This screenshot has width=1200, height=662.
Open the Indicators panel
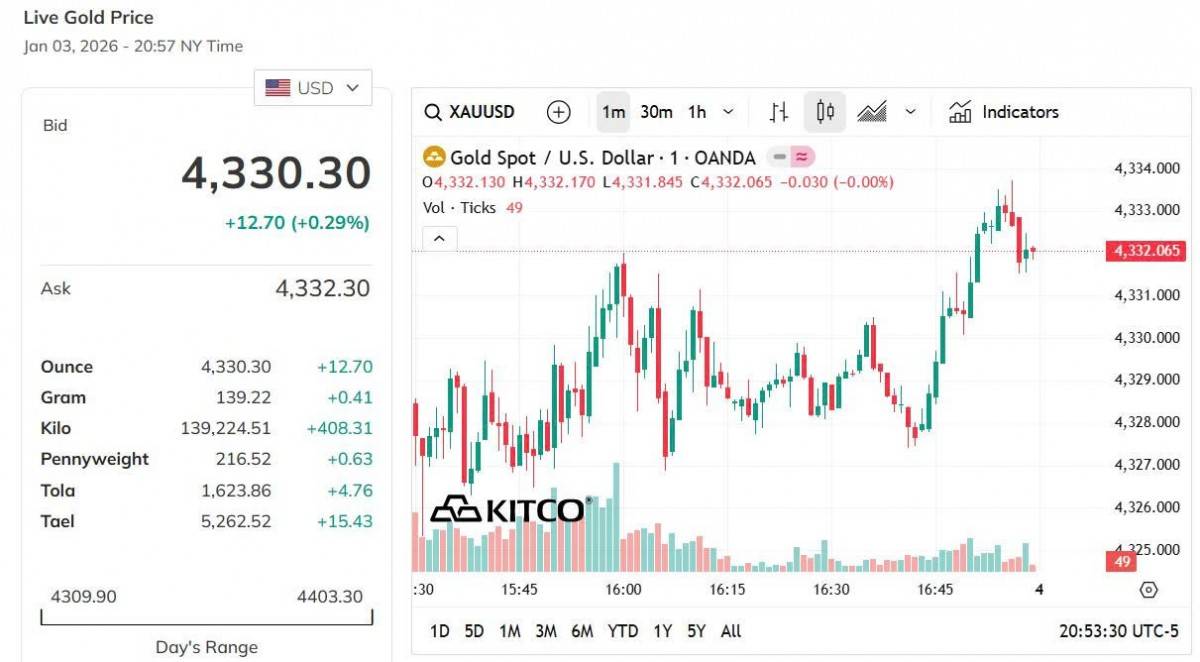click(1004, 112)
